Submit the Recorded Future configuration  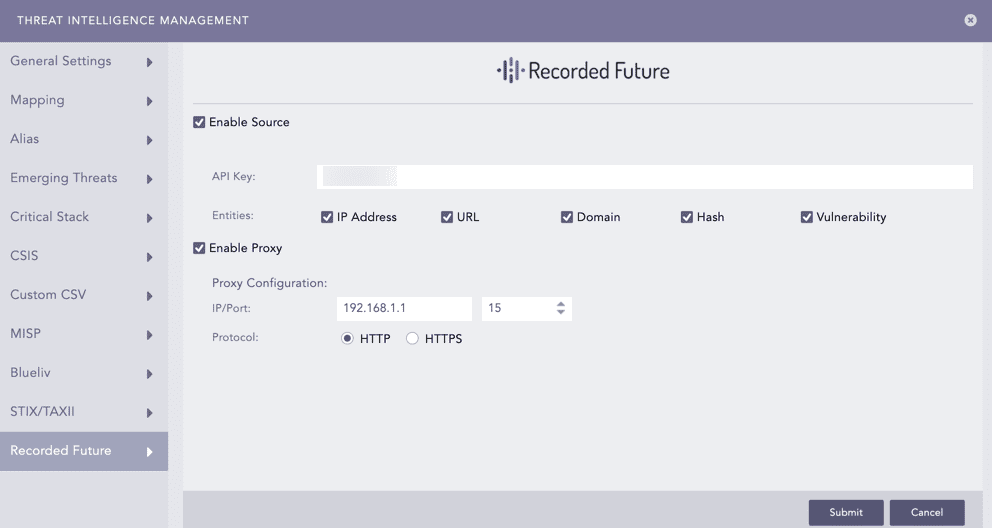pos(845,512)
